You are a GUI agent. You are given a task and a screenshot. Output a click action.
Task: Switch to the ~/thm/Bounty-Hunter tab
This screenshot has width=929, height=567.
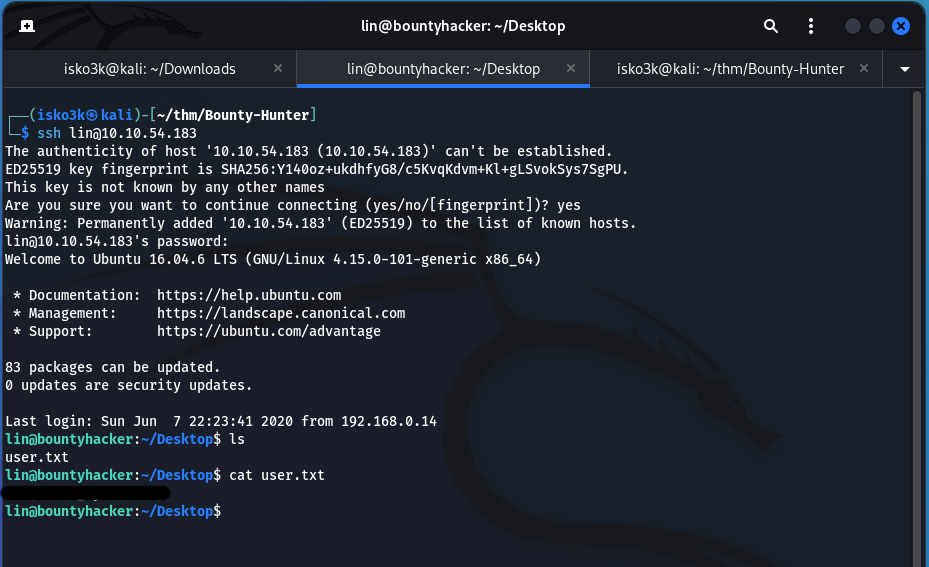click(730, 69)
